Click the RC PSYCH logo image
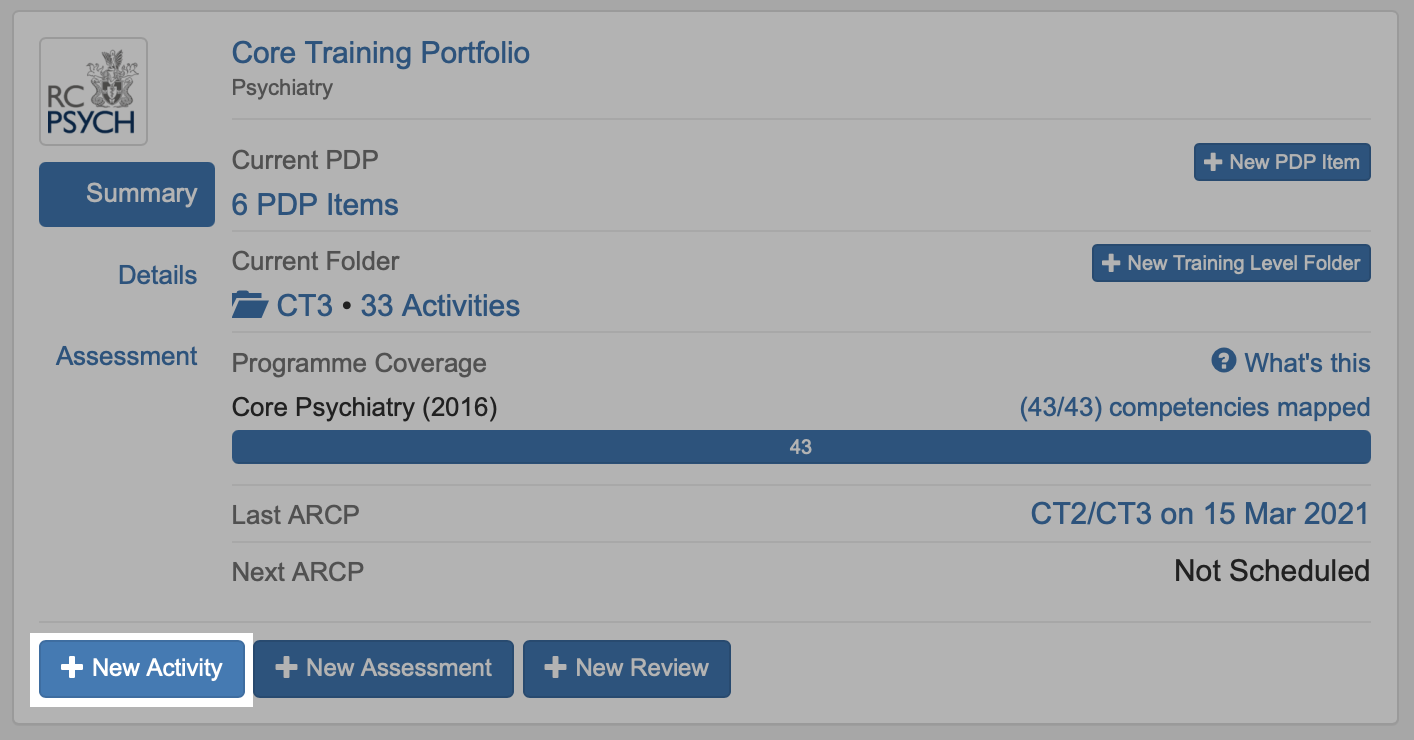The image size is (1414, 740). click(93, 92)
